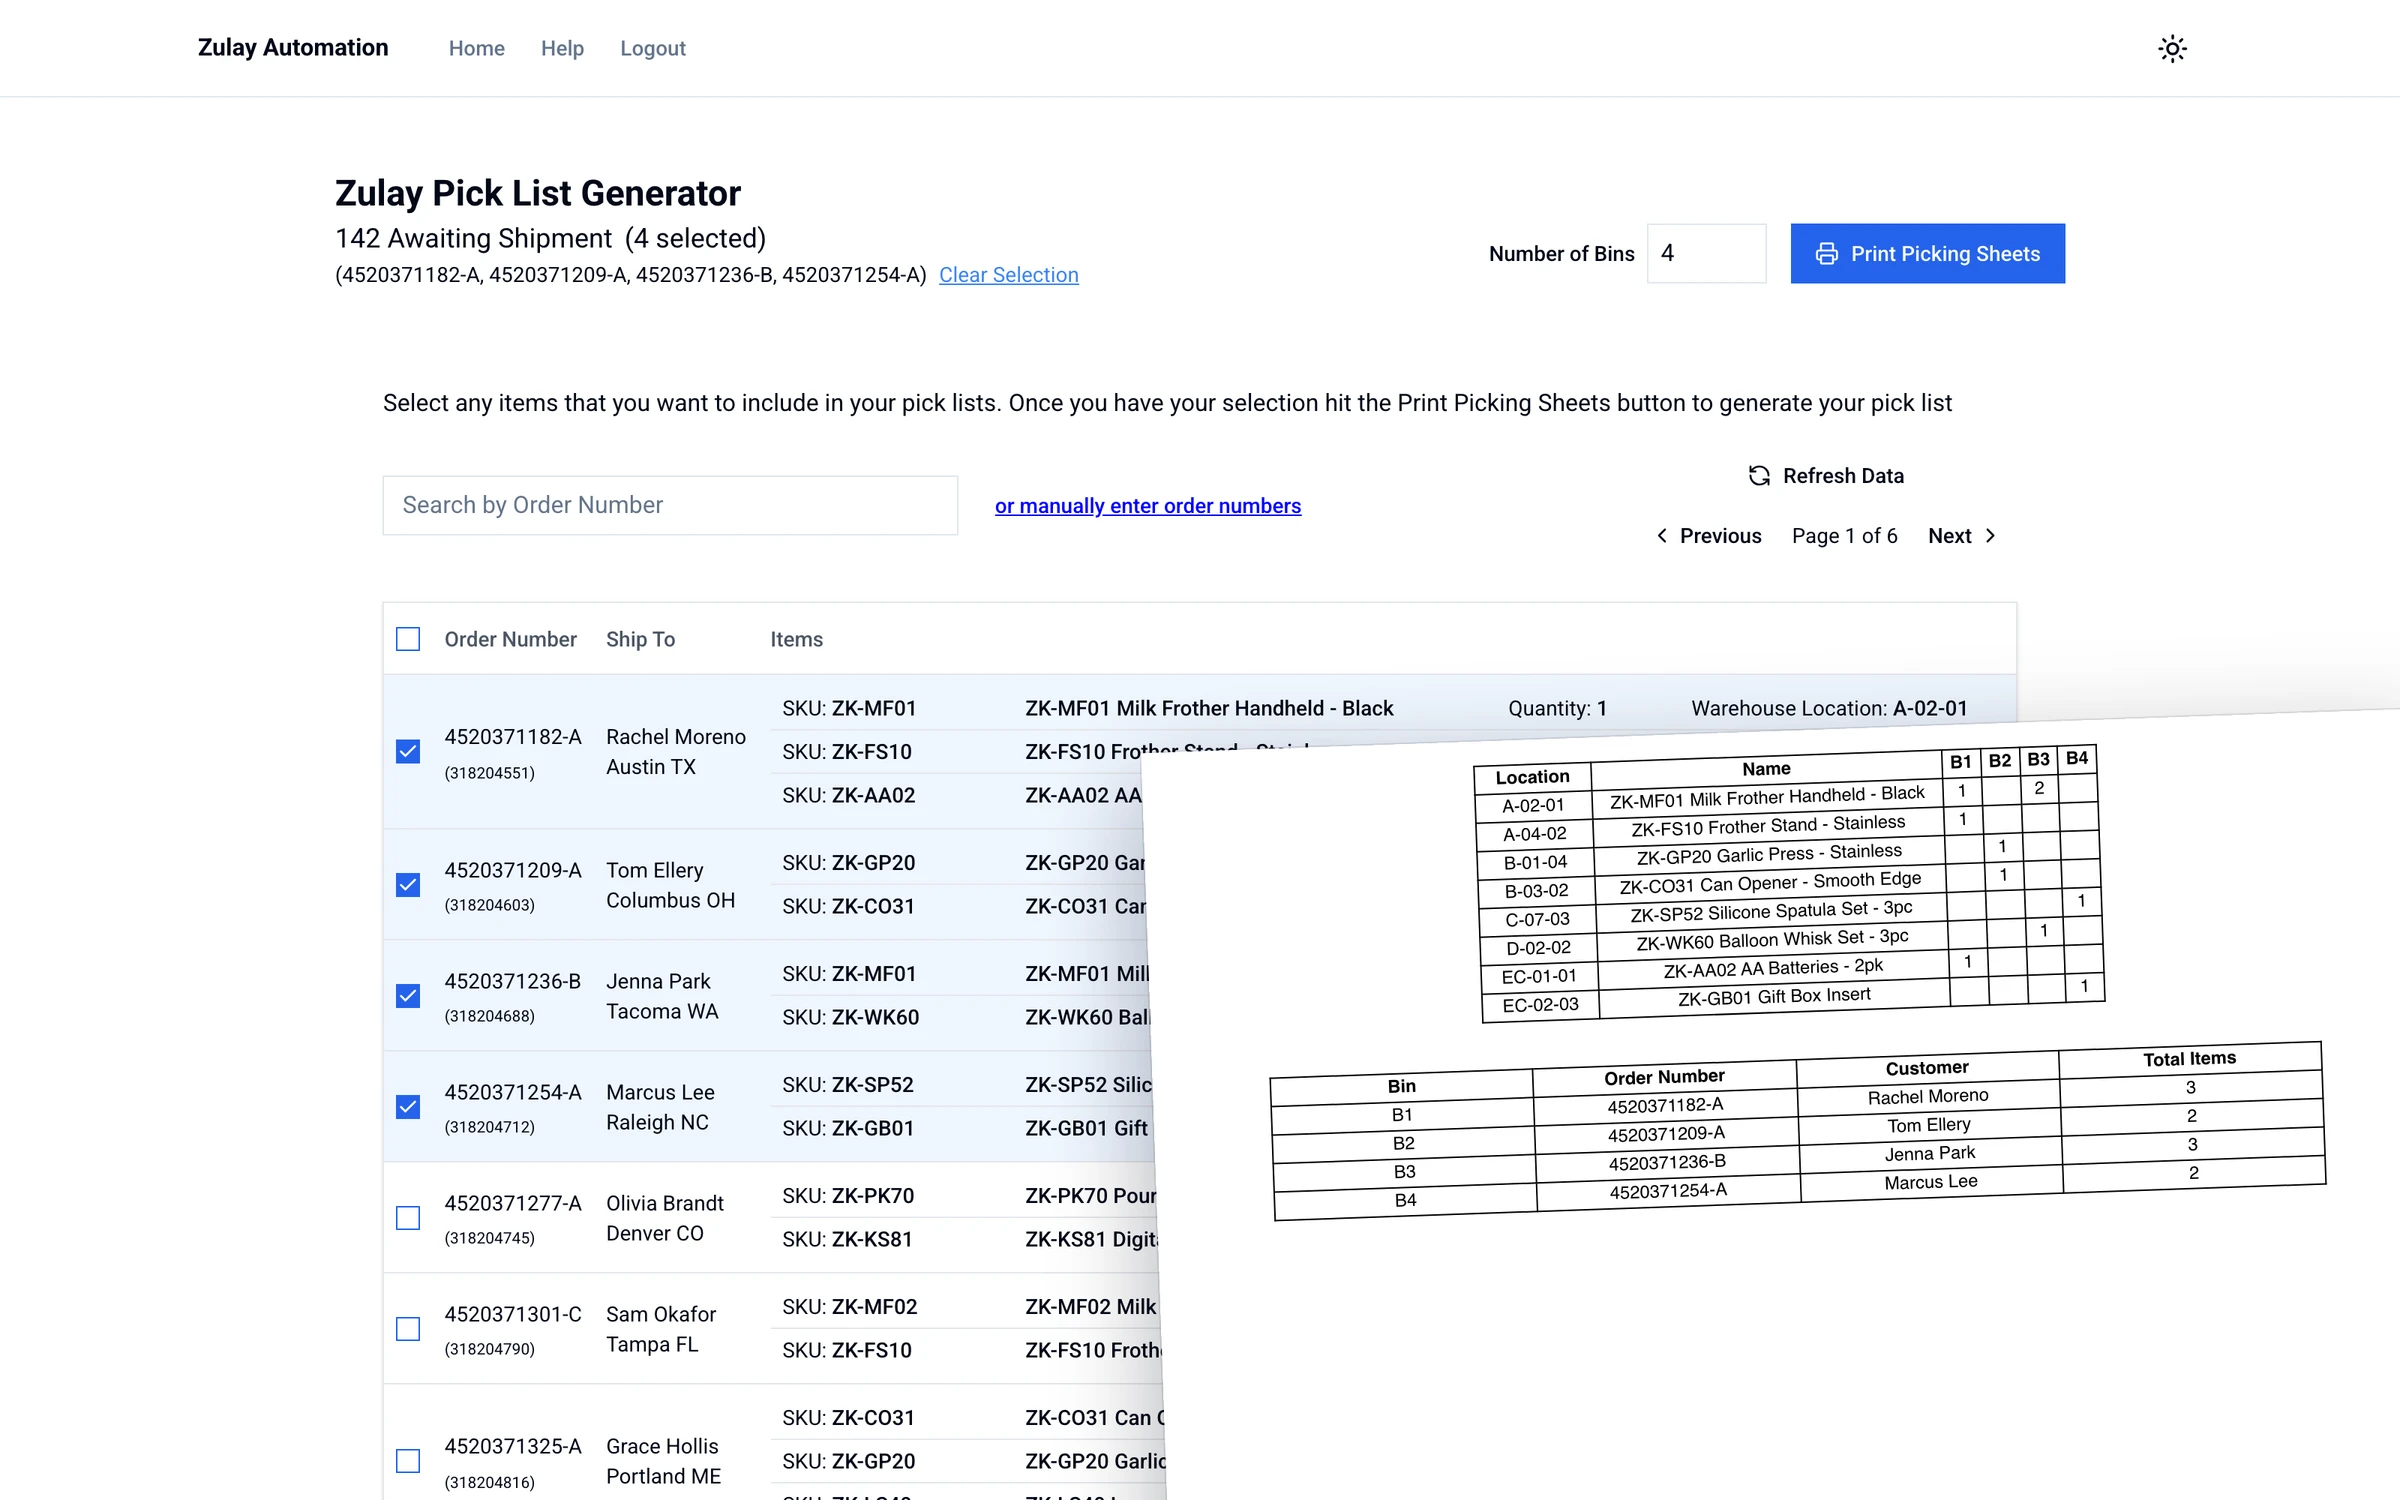Open the Help menu item
This screenshot has width=2400, height=1500.
point(562,48)
